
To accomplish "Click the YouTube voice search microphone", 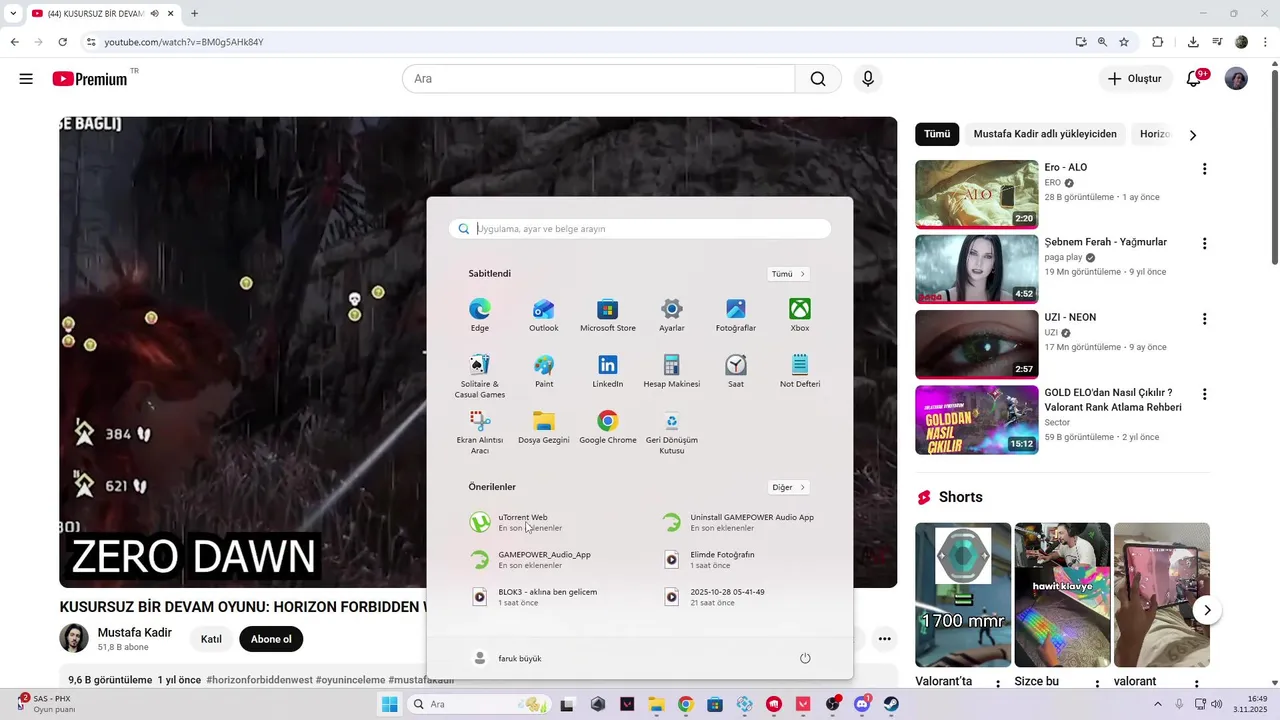I will (x=868, y=79).
